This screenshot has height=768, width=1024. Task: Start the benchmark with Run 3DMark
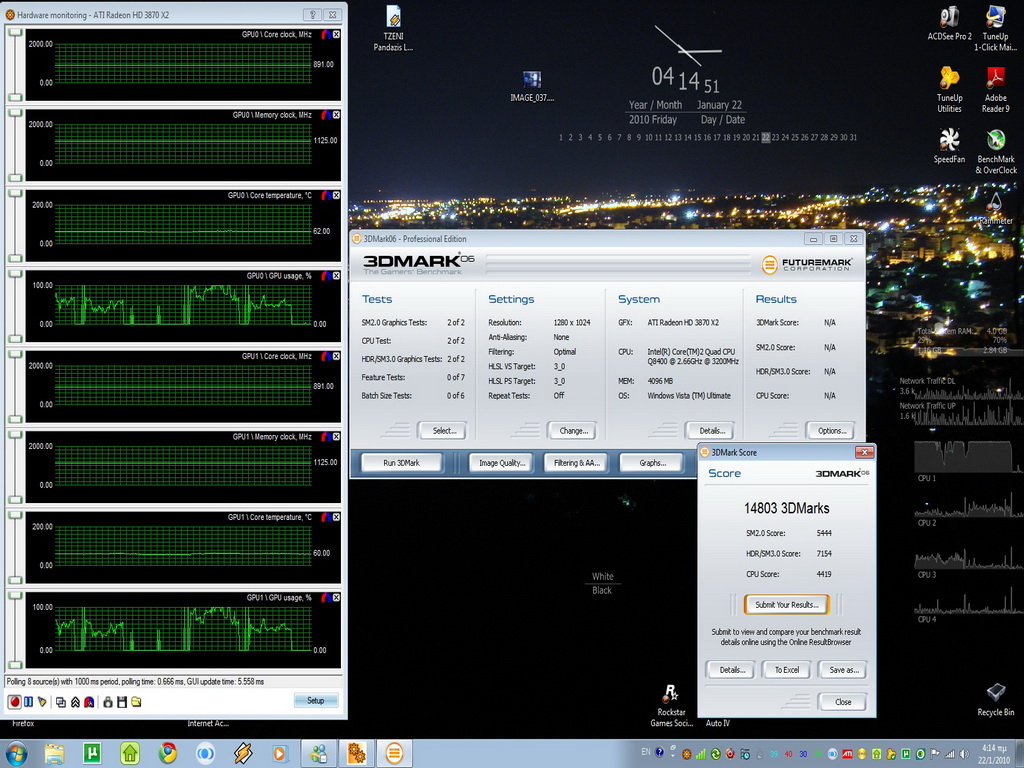click(401, 462)
